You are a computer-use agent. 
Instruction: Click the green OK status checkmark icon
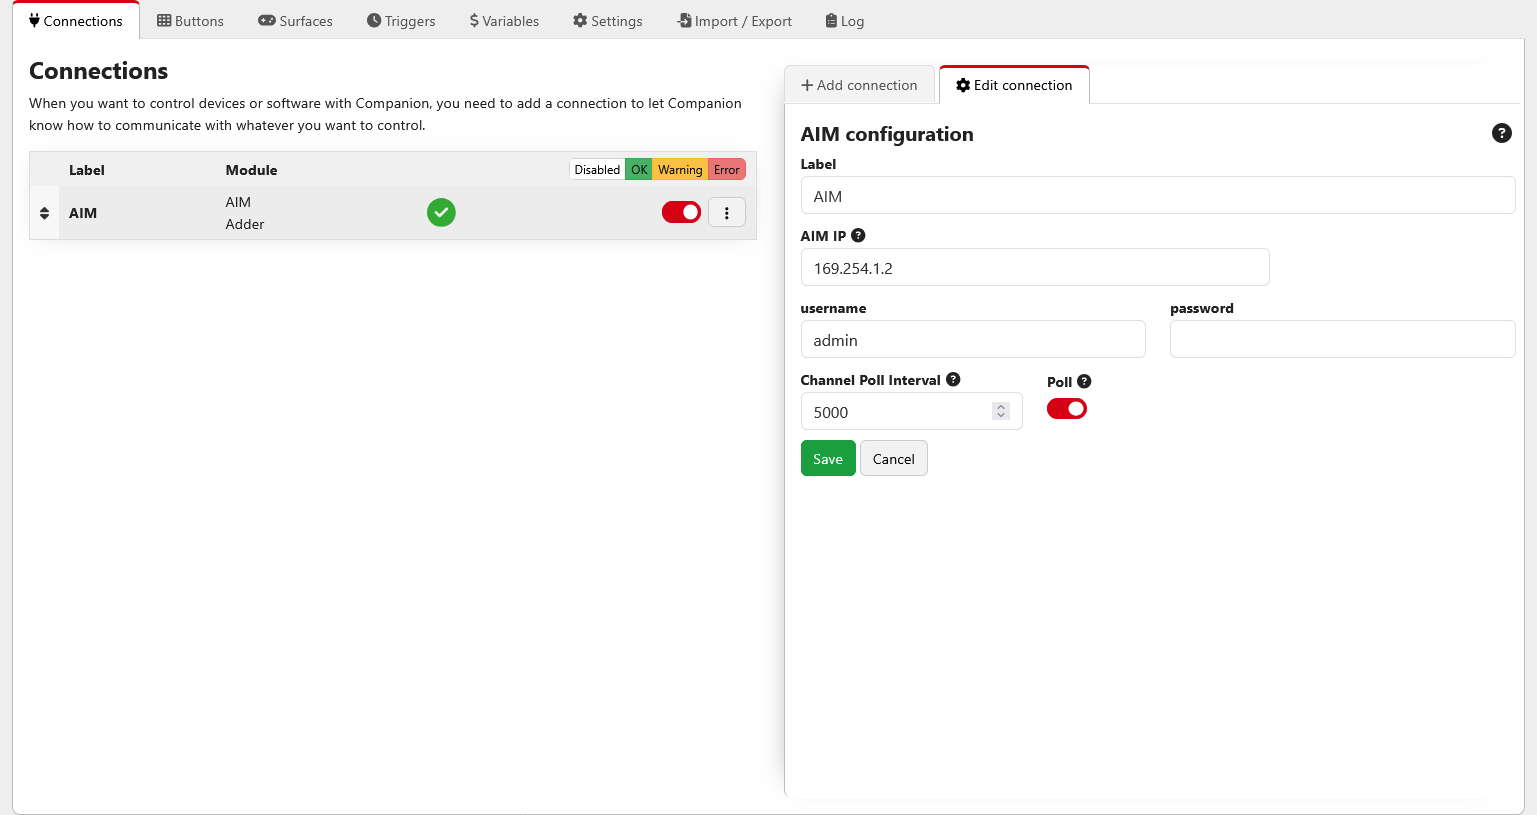pos(441,212)
